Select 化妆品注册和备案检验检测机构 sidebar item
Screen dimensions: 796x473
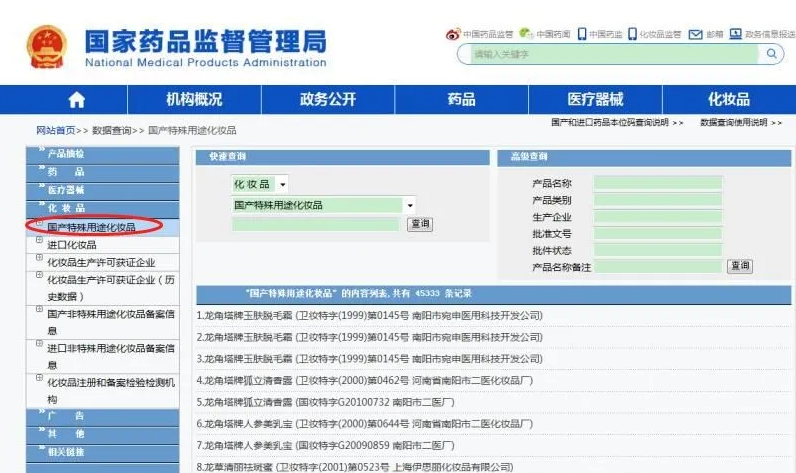(111, 391)
